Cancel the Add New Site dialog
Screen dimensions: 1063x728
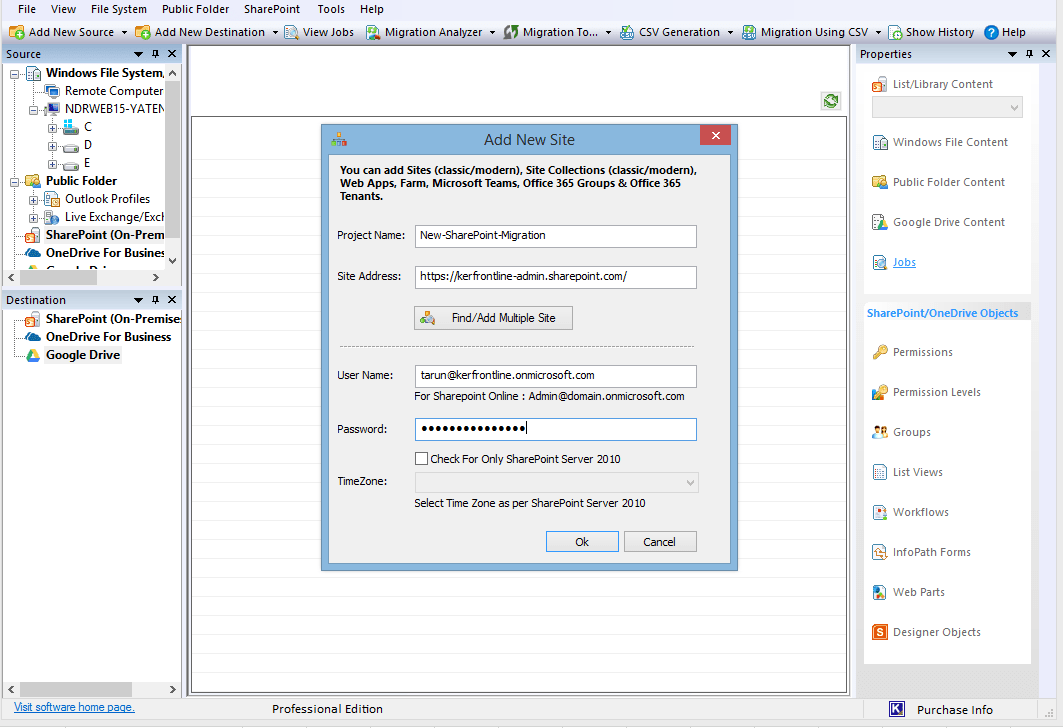click(x=660, y=542)
